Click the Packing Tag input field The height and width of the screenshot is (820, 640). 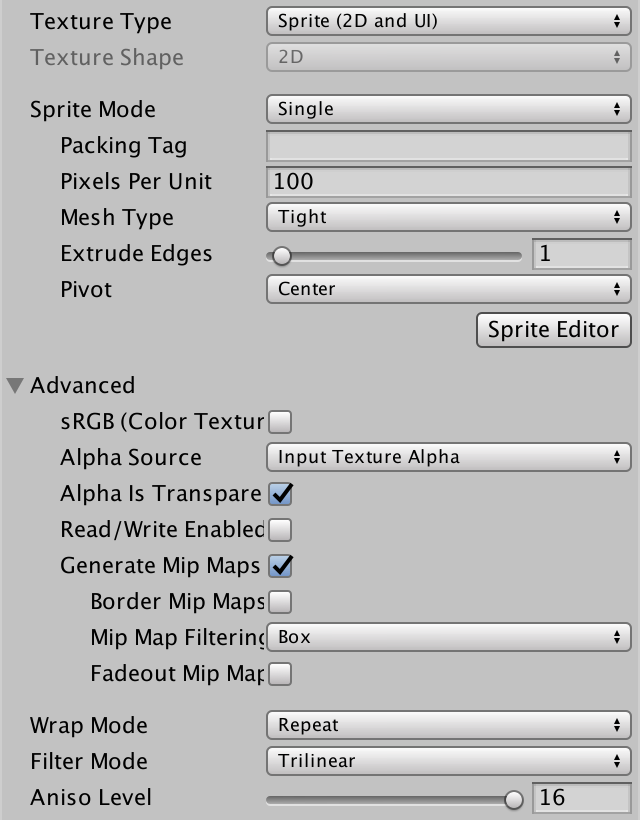449,145
